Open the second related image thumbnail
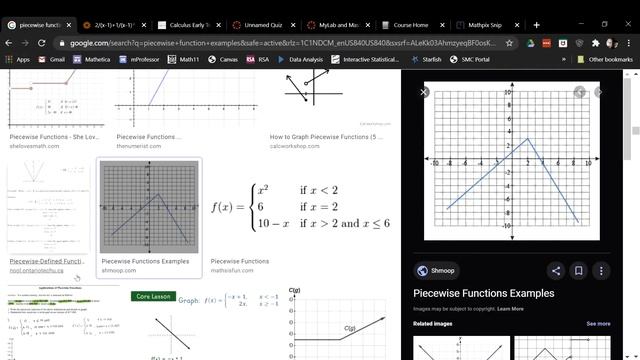640x360 pixels. 562,348
